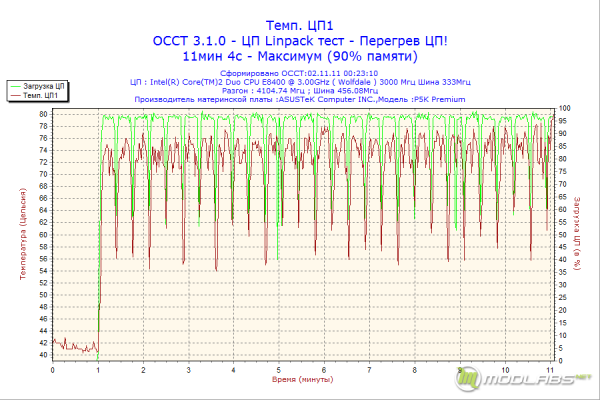Click the Темп. ЦП1 legend label
Screen dimensions: 600x400
tap(40, 95)
